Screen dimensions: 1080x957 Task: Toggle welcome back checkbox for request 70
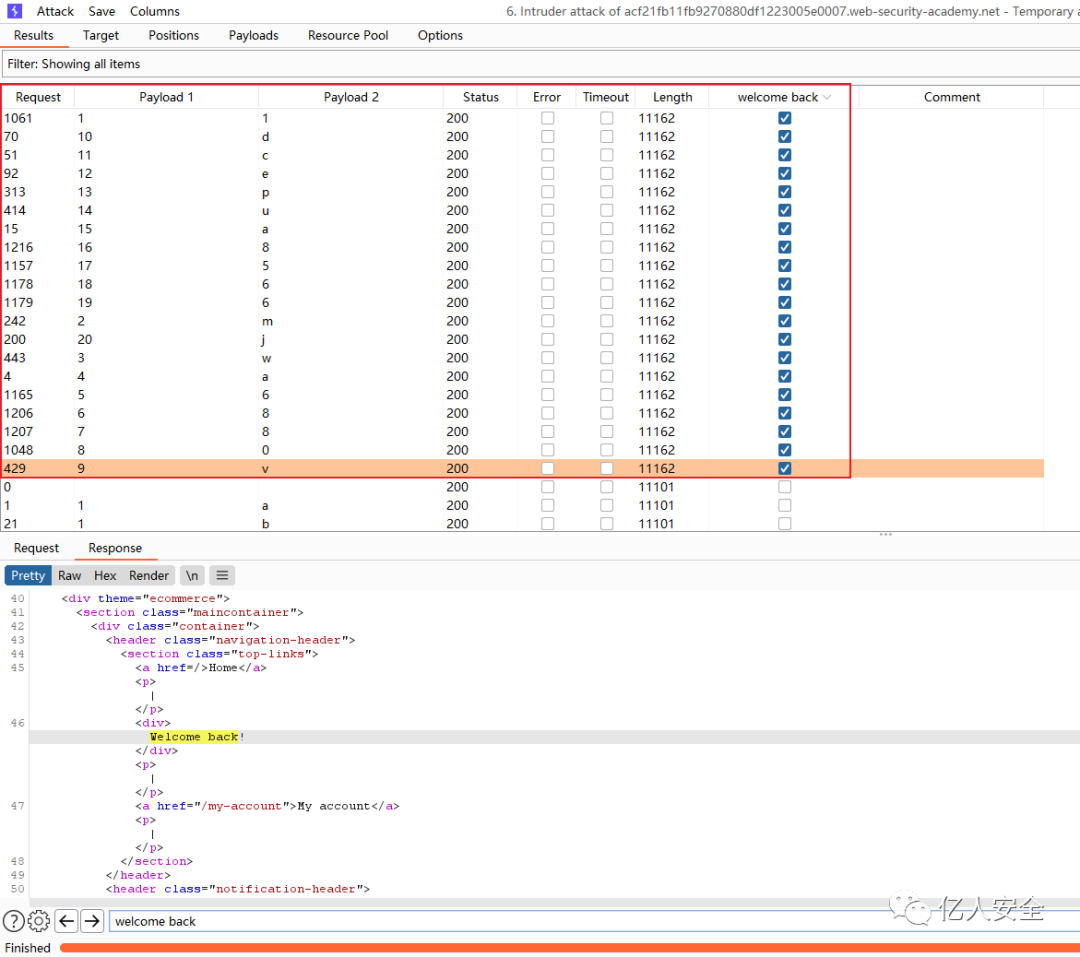click(785, 136)
